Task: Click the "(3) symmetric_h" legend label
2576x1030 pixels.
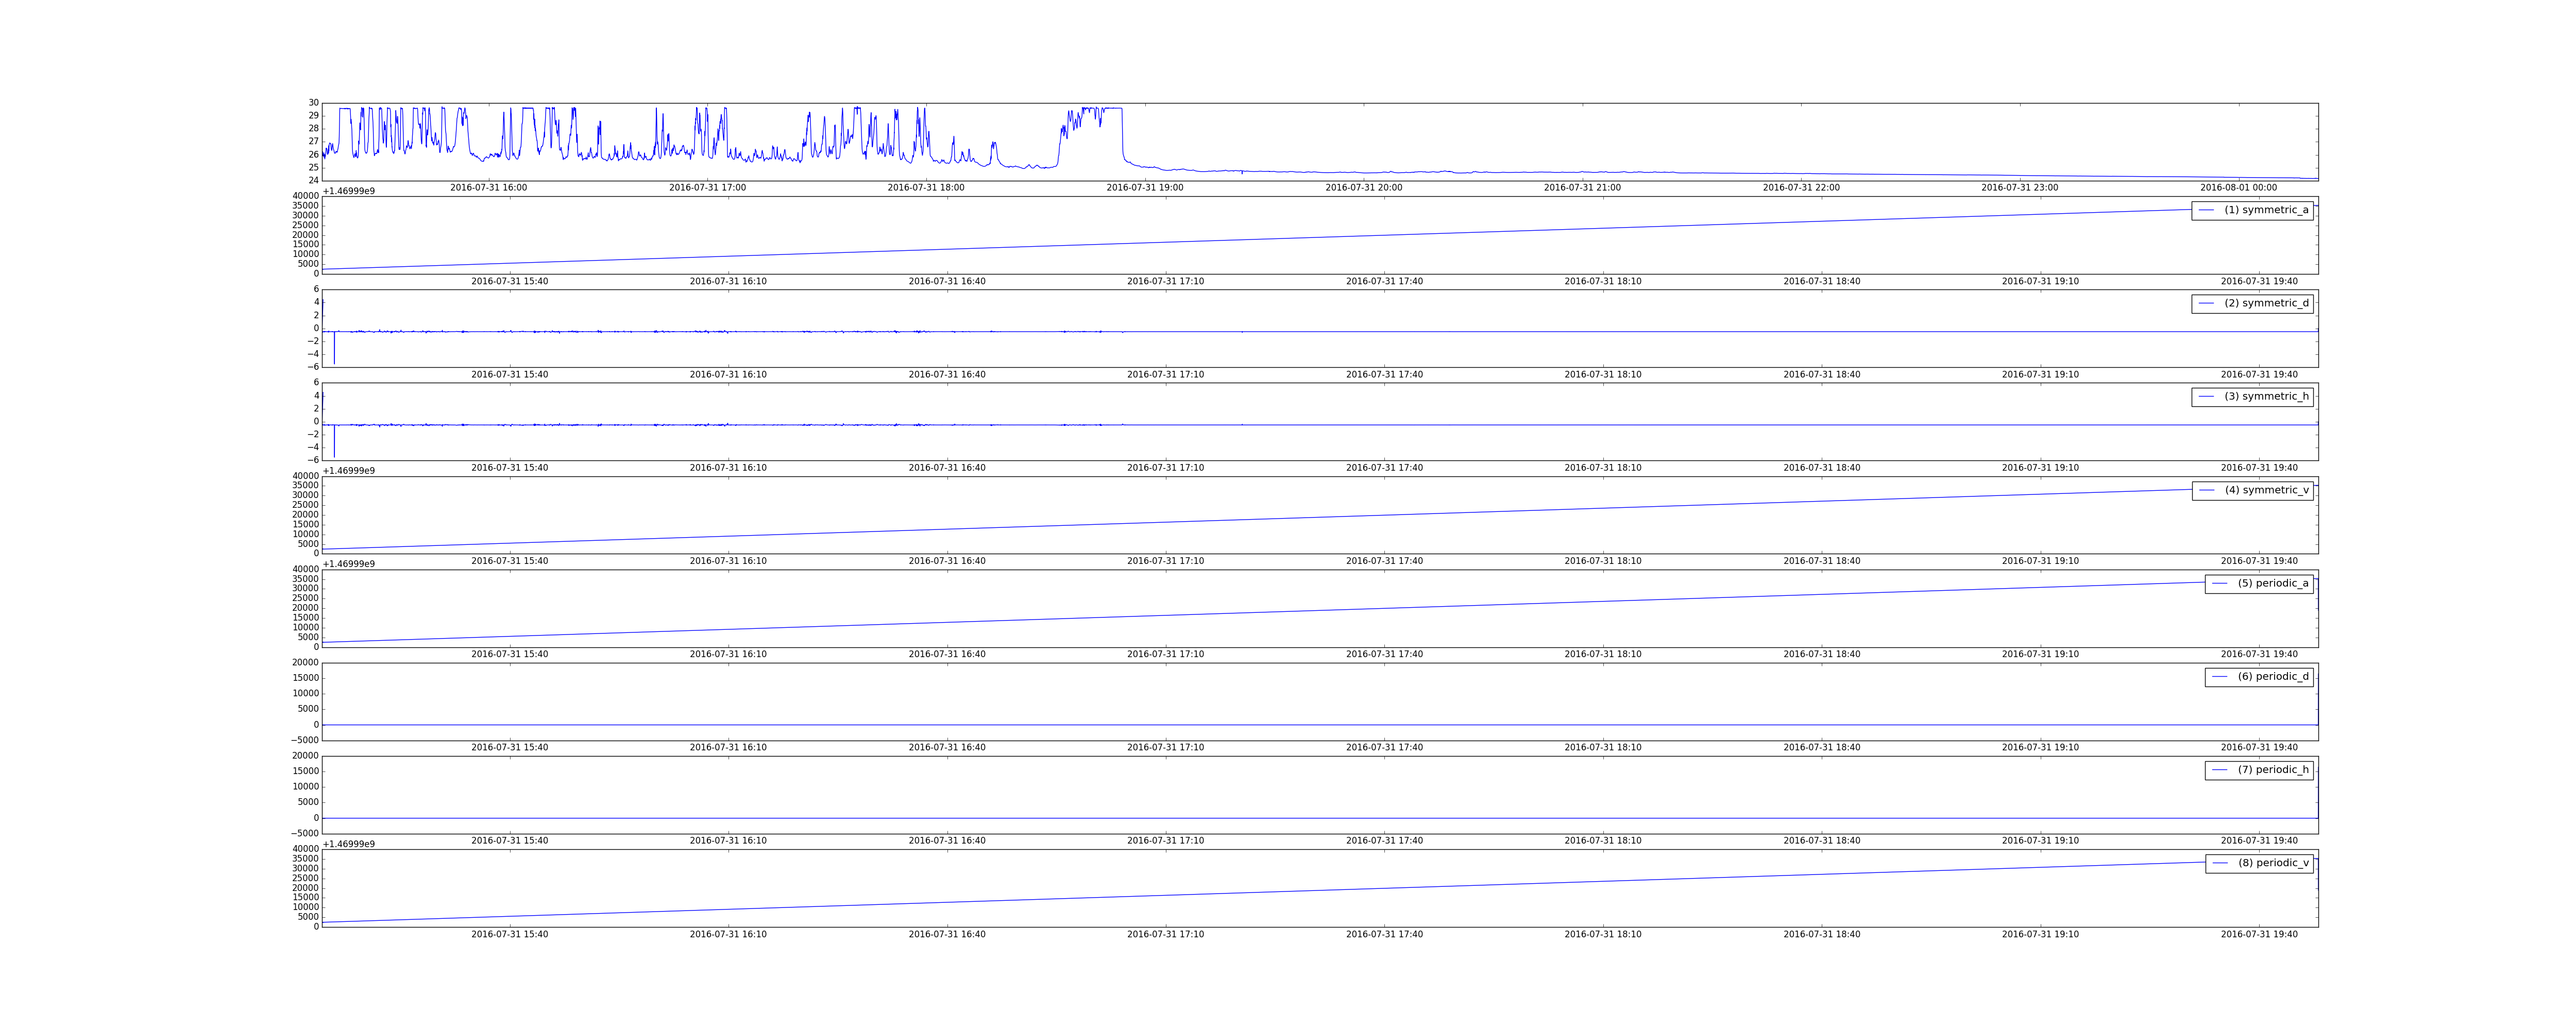Action: tap(2266, 396)
